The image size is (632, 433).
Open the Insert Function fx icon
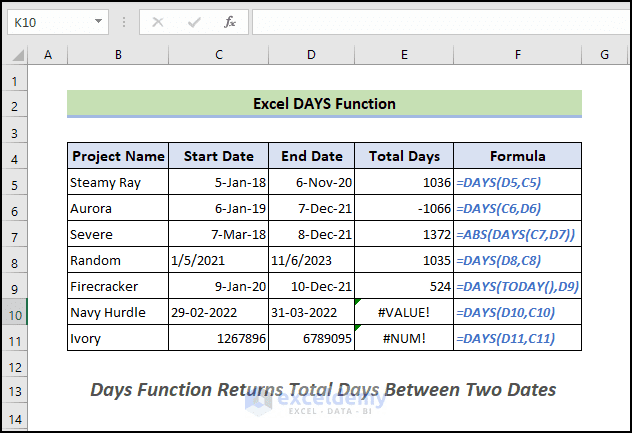(x=230, y=22)
